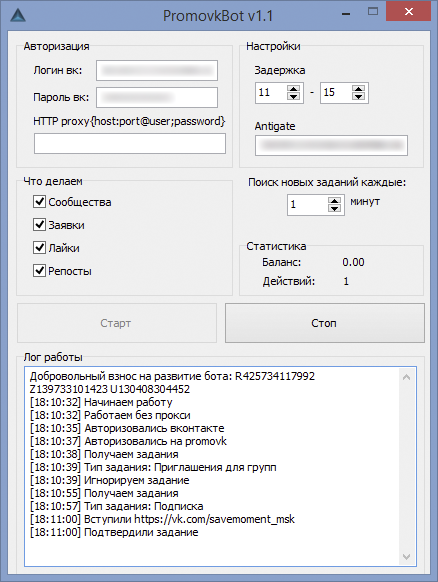Click log line 'Игнорируем задание'
The image size is (438, 582).
point(110,480)
